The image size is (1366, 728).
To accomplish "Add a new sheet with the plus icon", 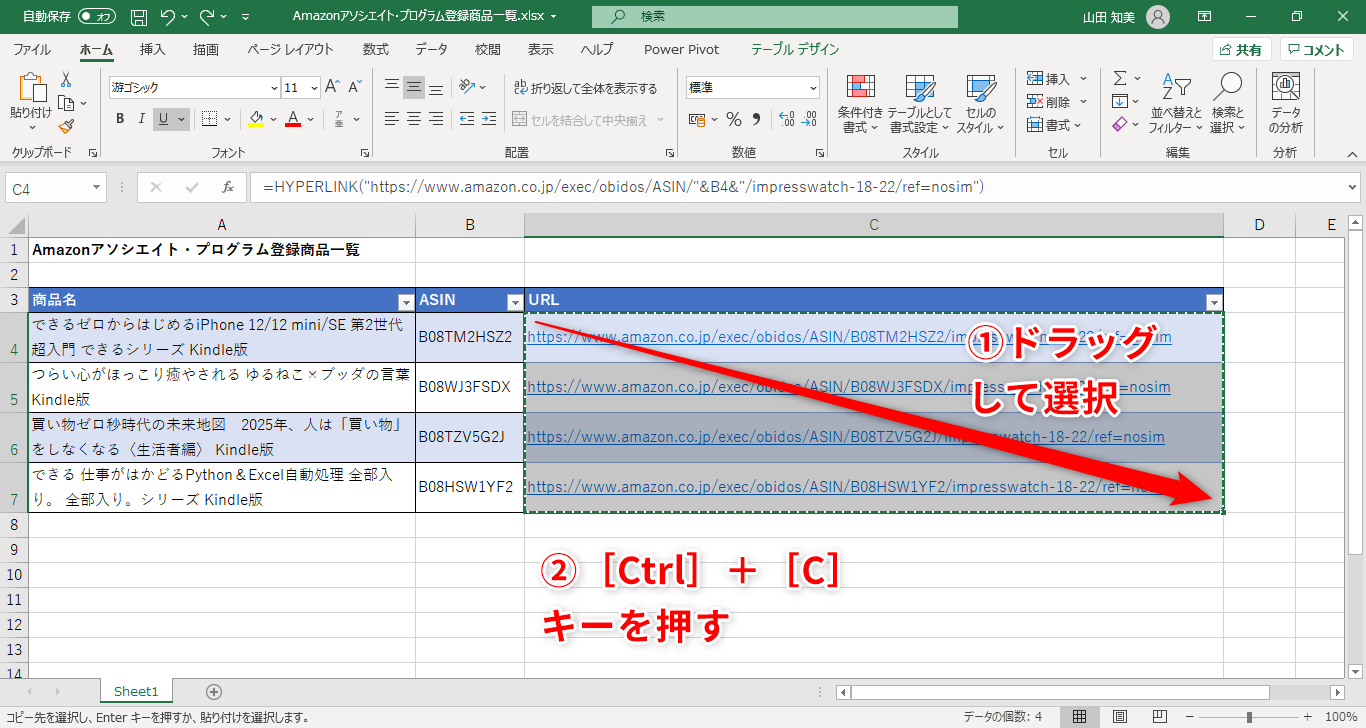I will (213, 691).
